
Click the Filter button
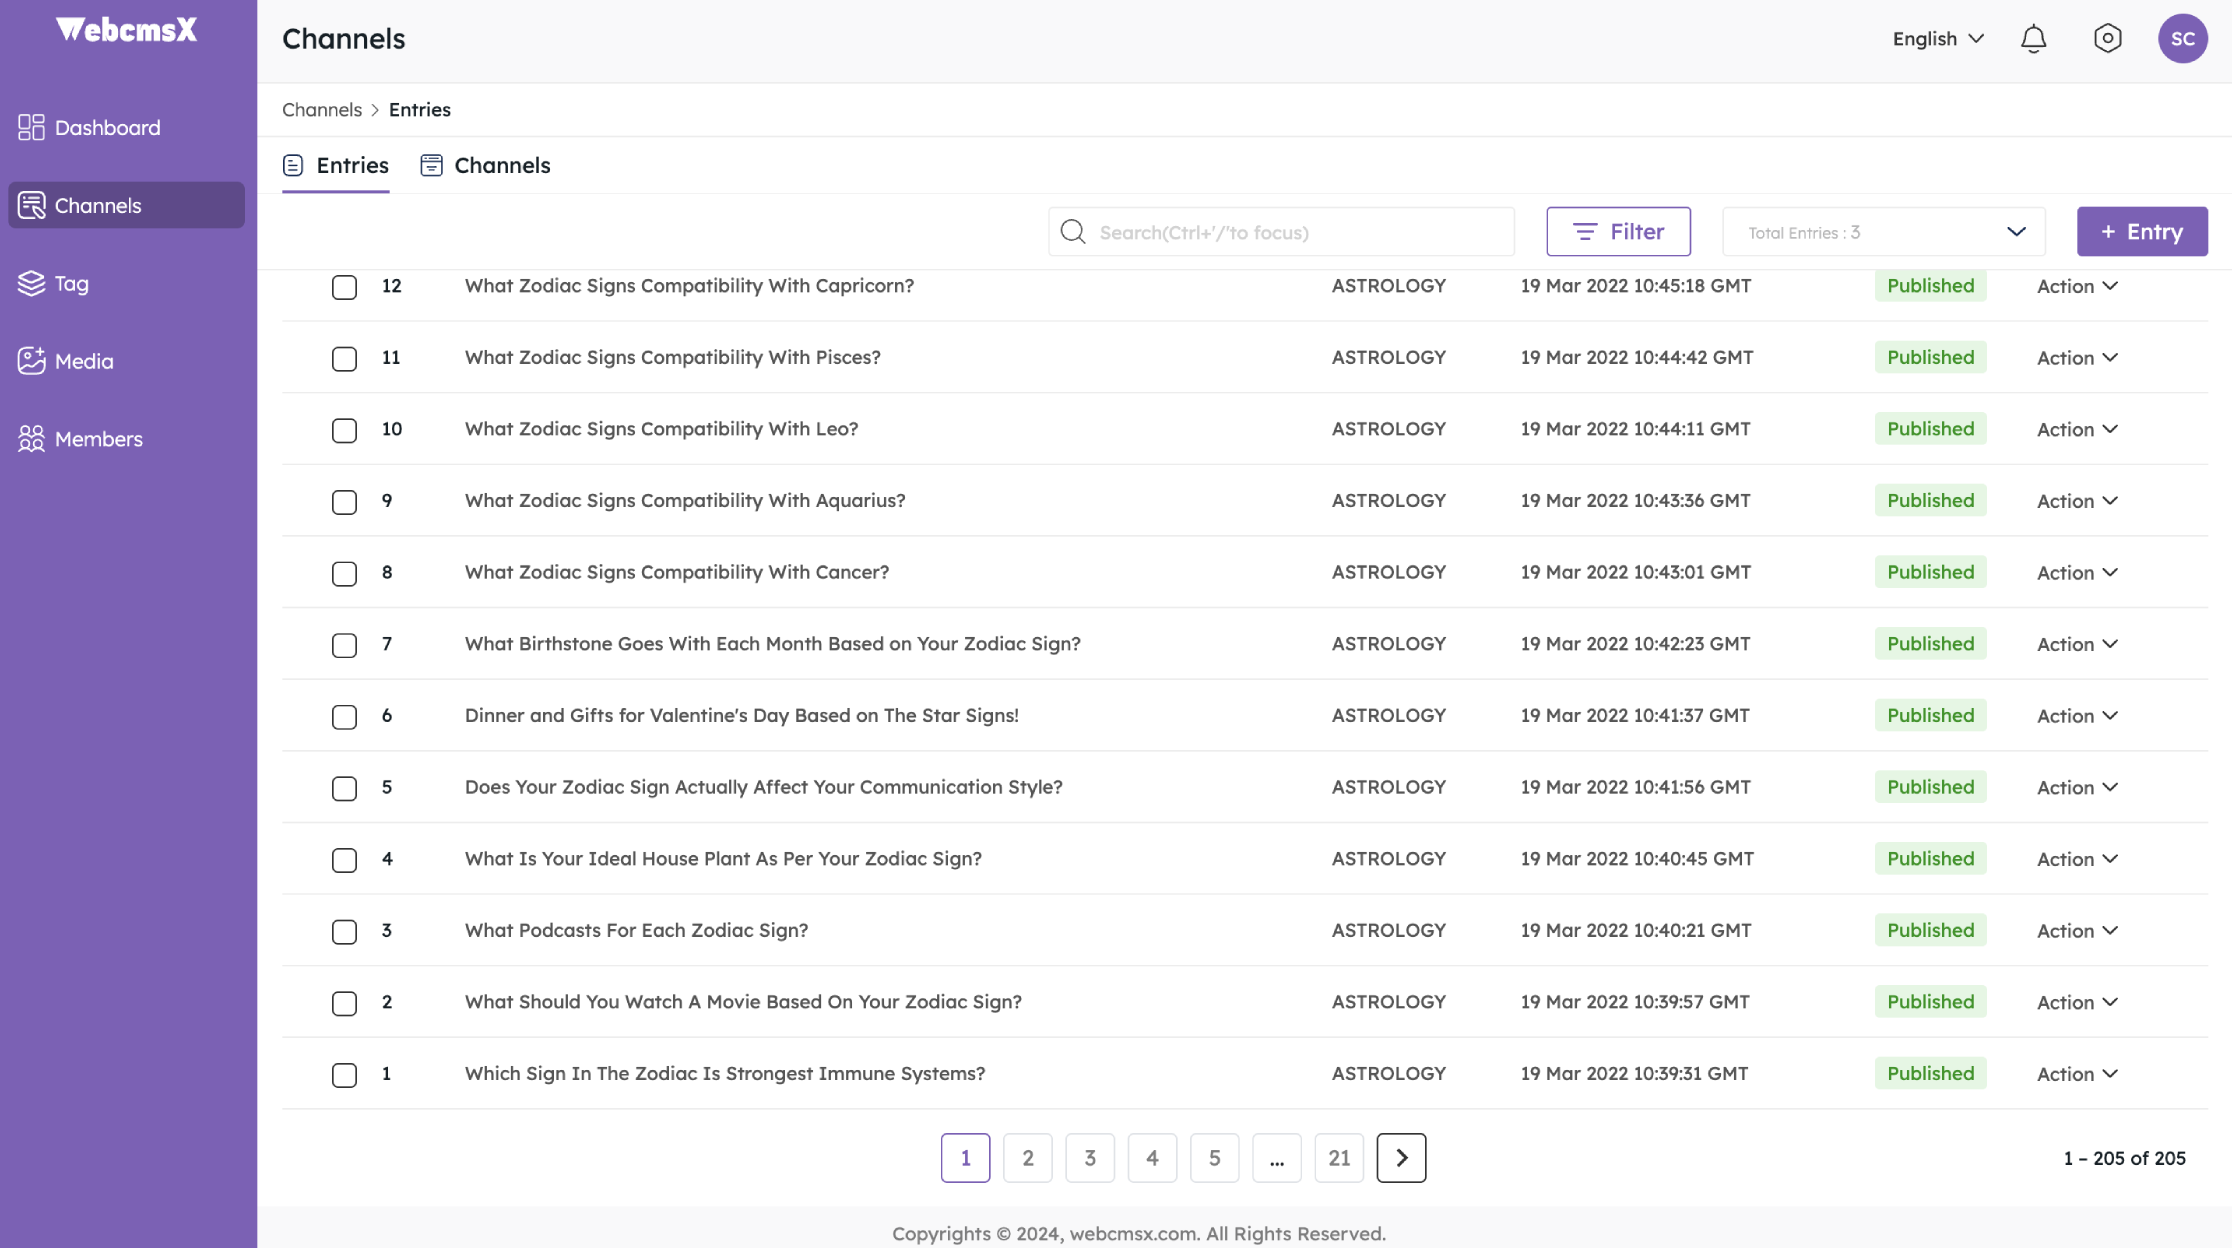(1618, 232)
